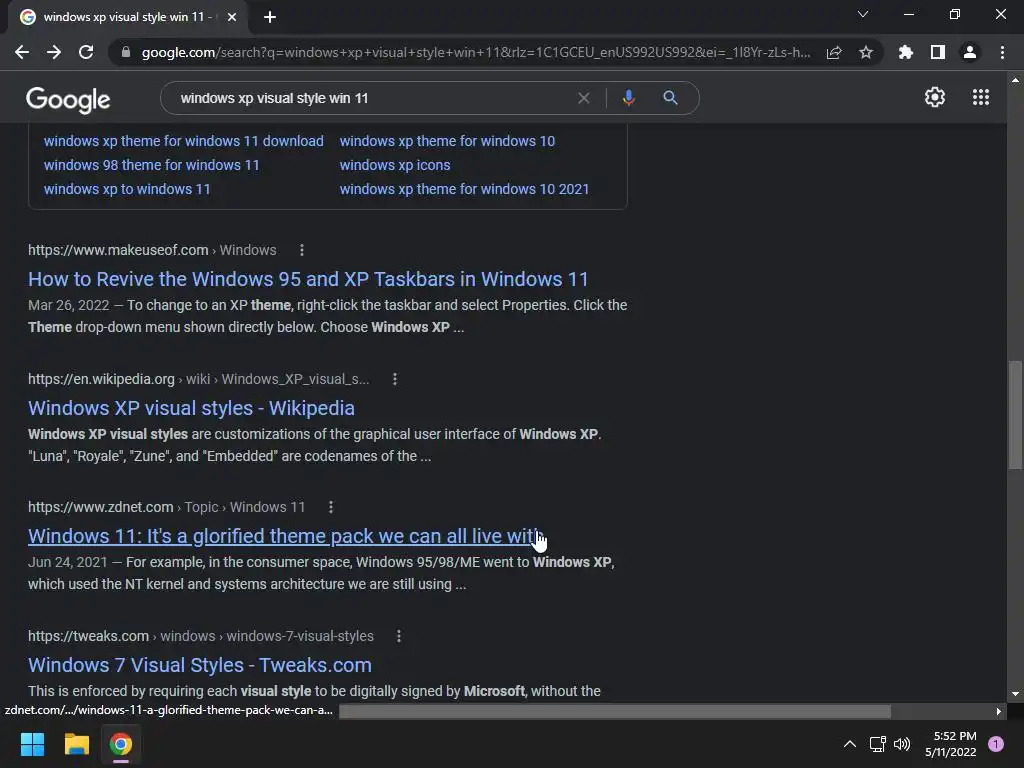The width and height of the screenshot is (1024, 768).
Task: Click the zdnet.com URL breadcrumb
Action: (x=167, y=507)
